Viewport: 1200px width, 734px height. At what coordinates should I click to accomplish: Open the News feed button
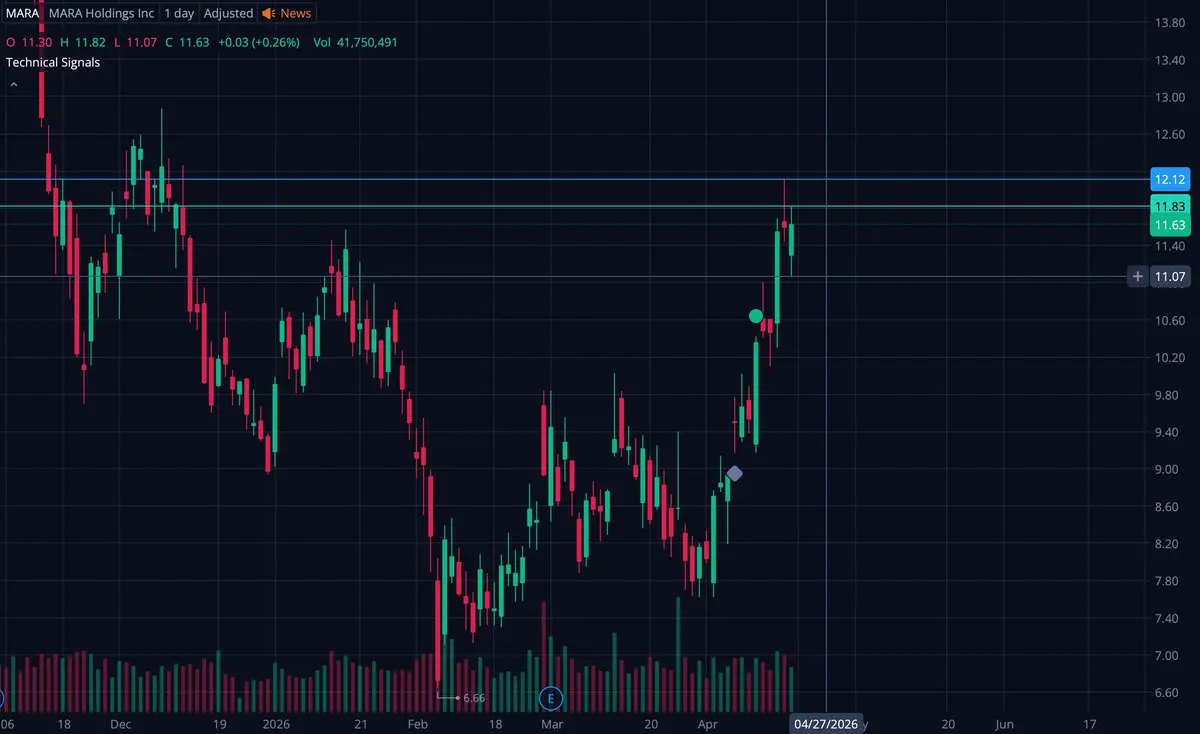[287, 13]
